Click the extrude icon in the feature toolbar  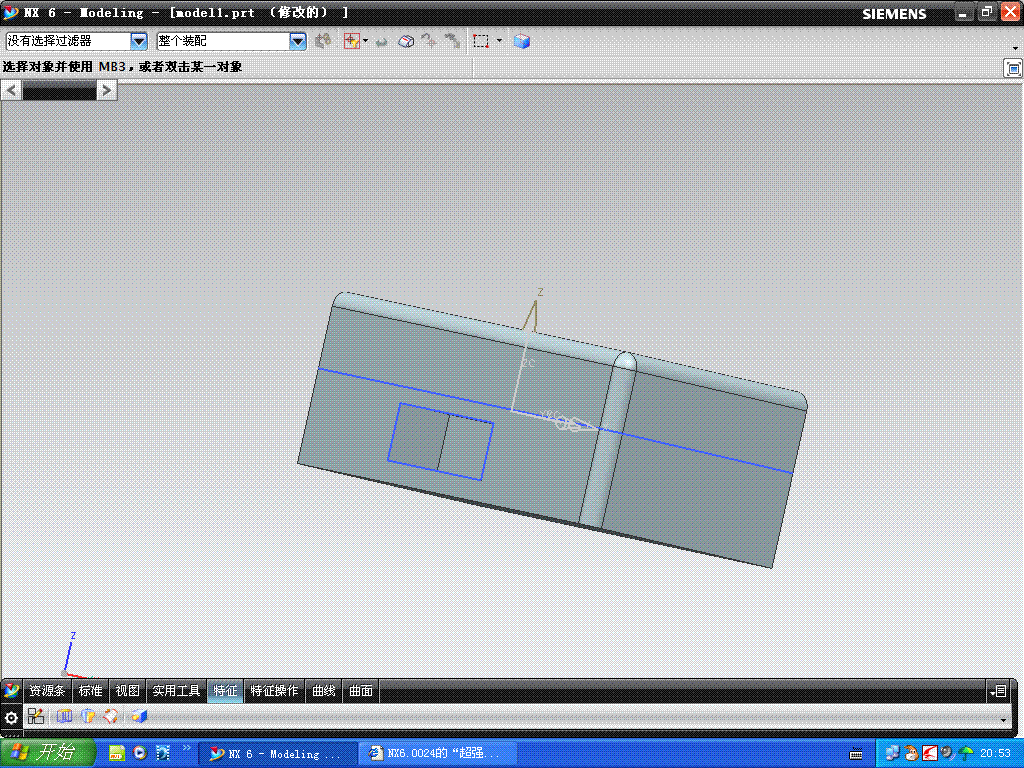pos(64,716)
